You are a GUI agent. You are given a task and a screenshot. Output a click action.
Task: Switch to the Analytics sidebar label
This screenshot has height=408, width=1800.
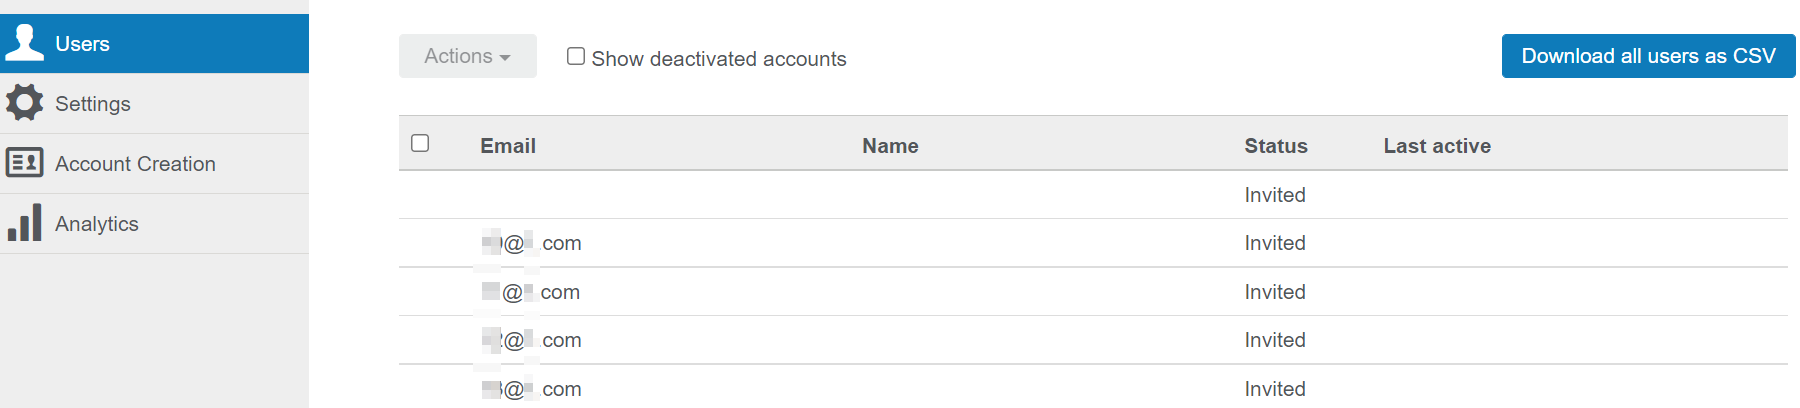96,224
